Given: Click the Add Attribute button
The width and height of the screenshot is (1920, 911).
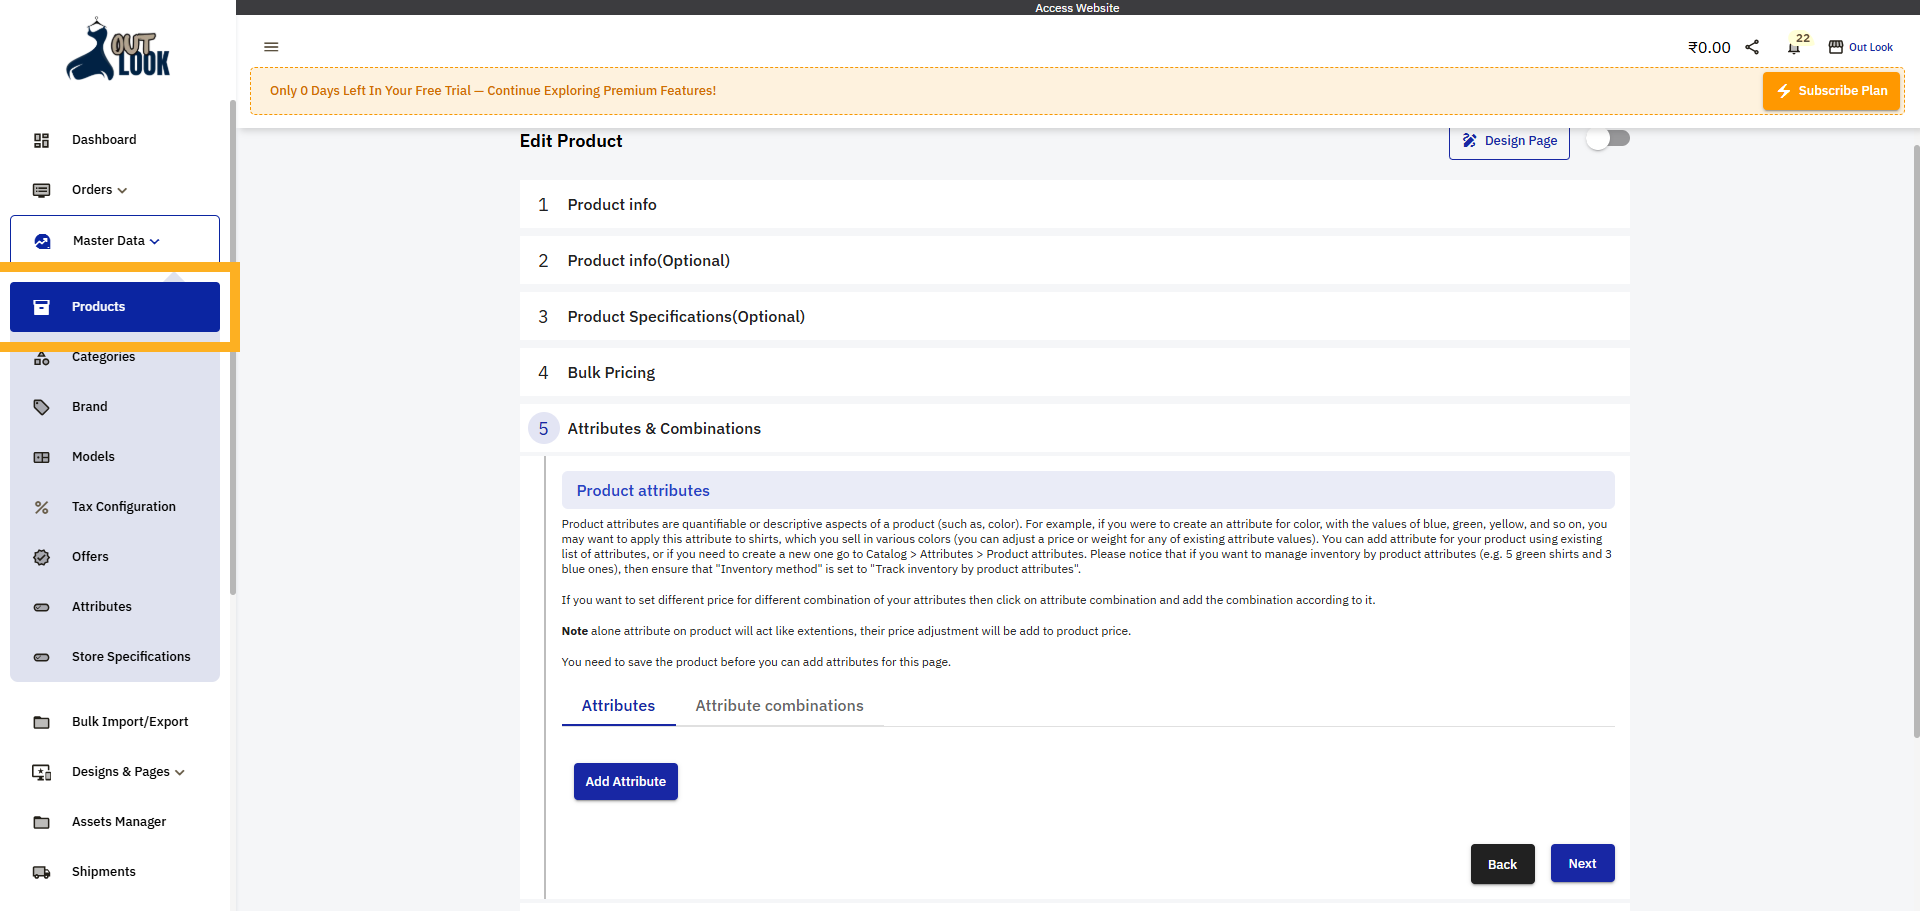Looking at the screenshot, I should [x=626, y=782].
